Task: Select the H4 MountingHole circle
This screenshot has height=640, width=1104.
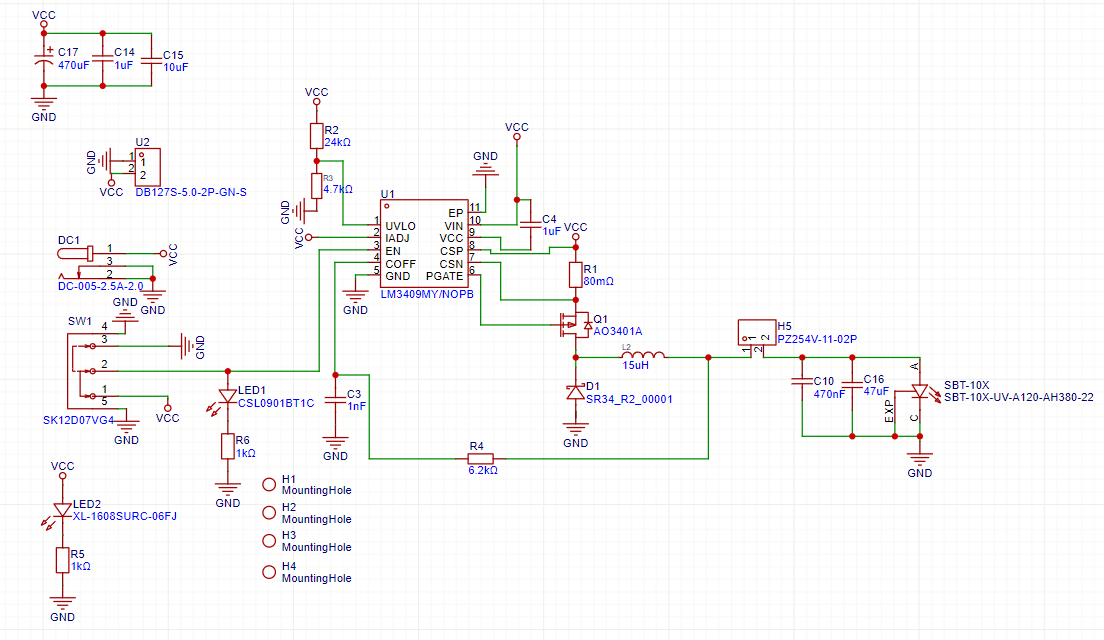Action: click(x=268, y=572)
